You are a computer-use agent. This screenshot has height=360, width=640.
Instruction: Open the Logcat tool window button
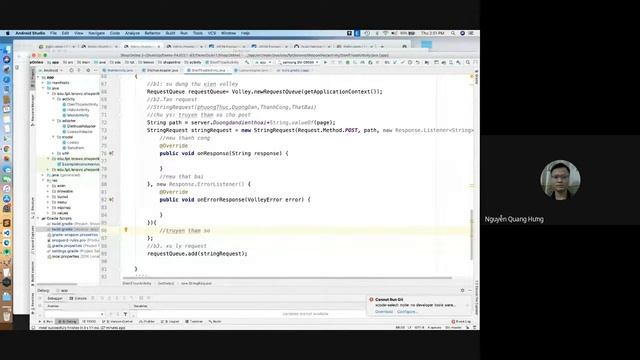tap(171, 322)
